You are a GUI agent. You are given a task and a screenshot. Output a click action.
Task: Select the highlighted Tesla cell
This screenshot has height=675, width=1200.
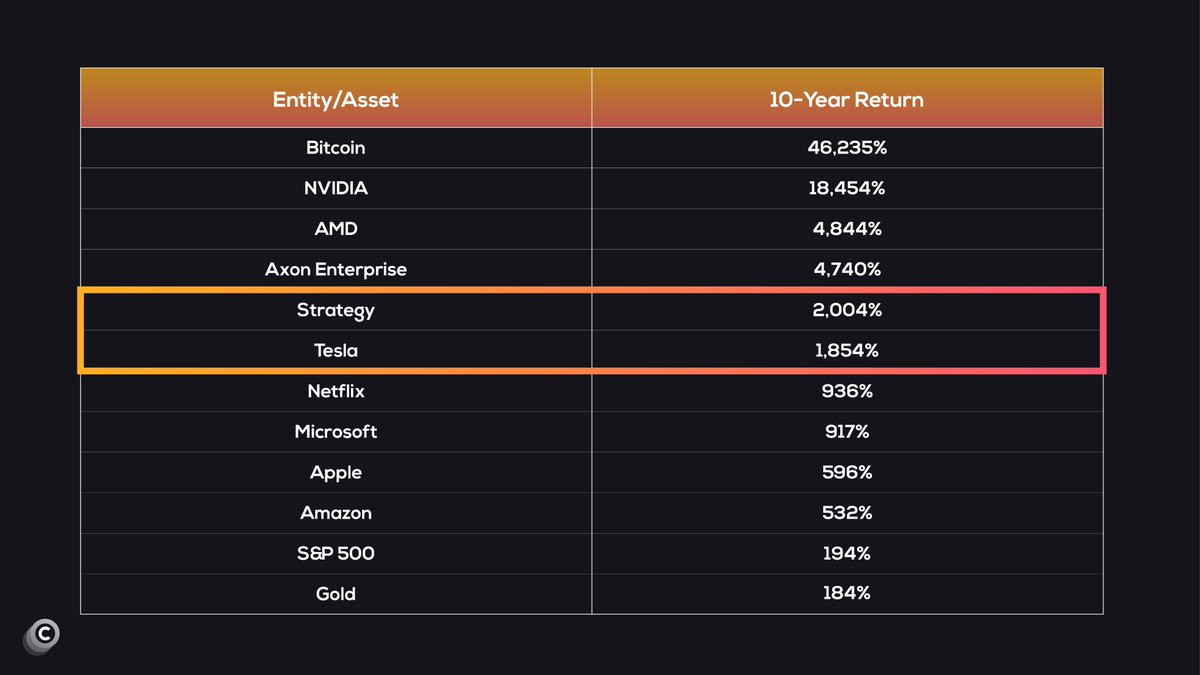pyautogui.click(x=336, y=351)
